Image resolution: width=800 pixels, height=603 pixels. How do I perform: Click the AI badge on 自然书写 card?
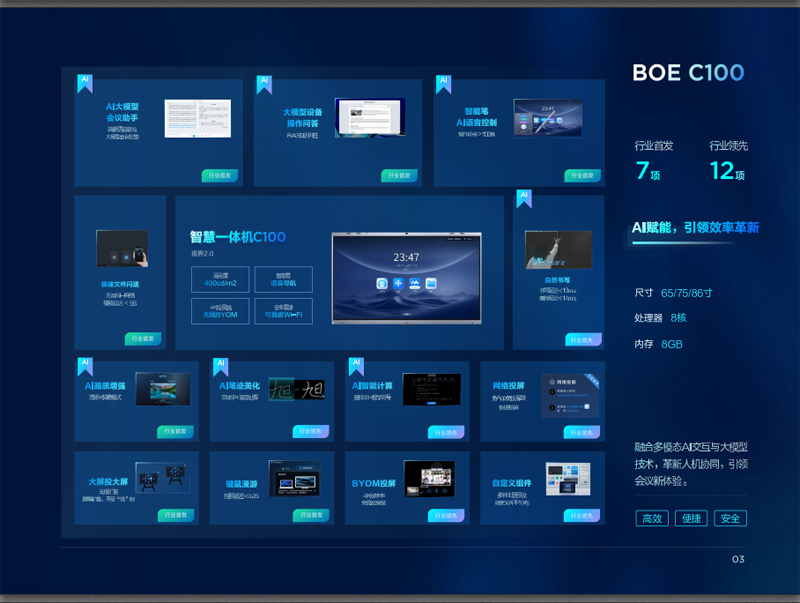coord(524,198)
